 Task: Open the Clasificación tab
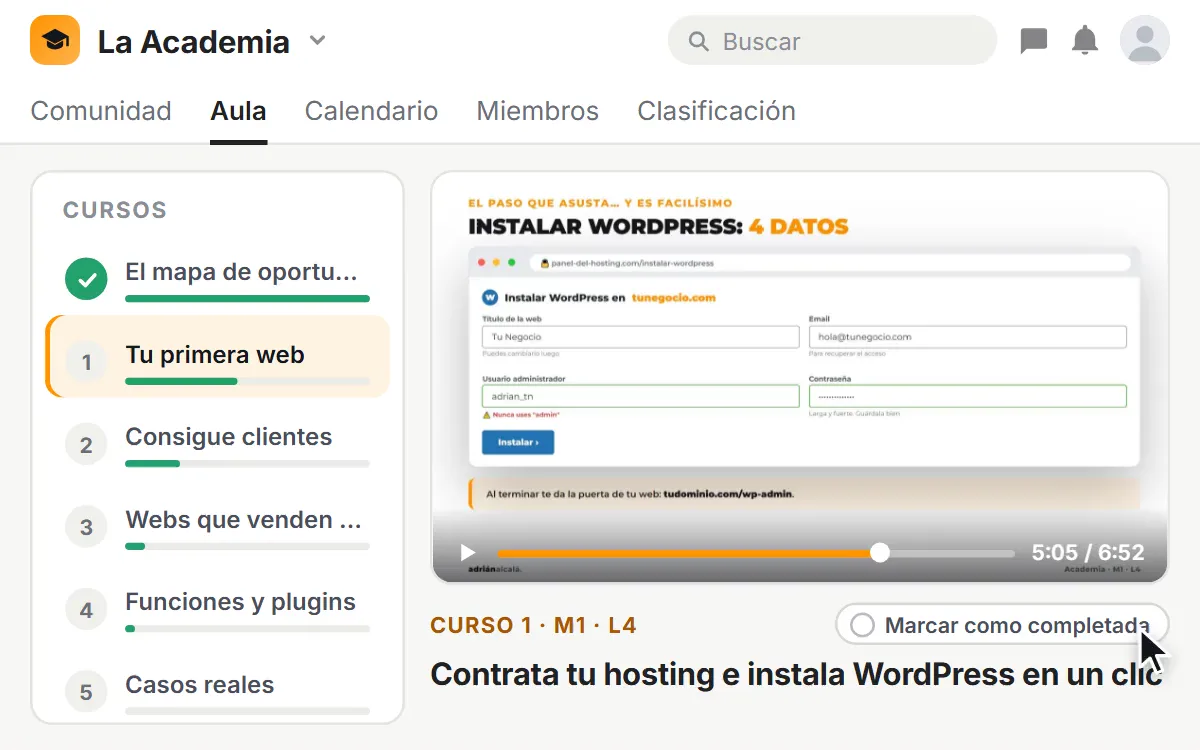pyautogui.click(x=716, y=111)
